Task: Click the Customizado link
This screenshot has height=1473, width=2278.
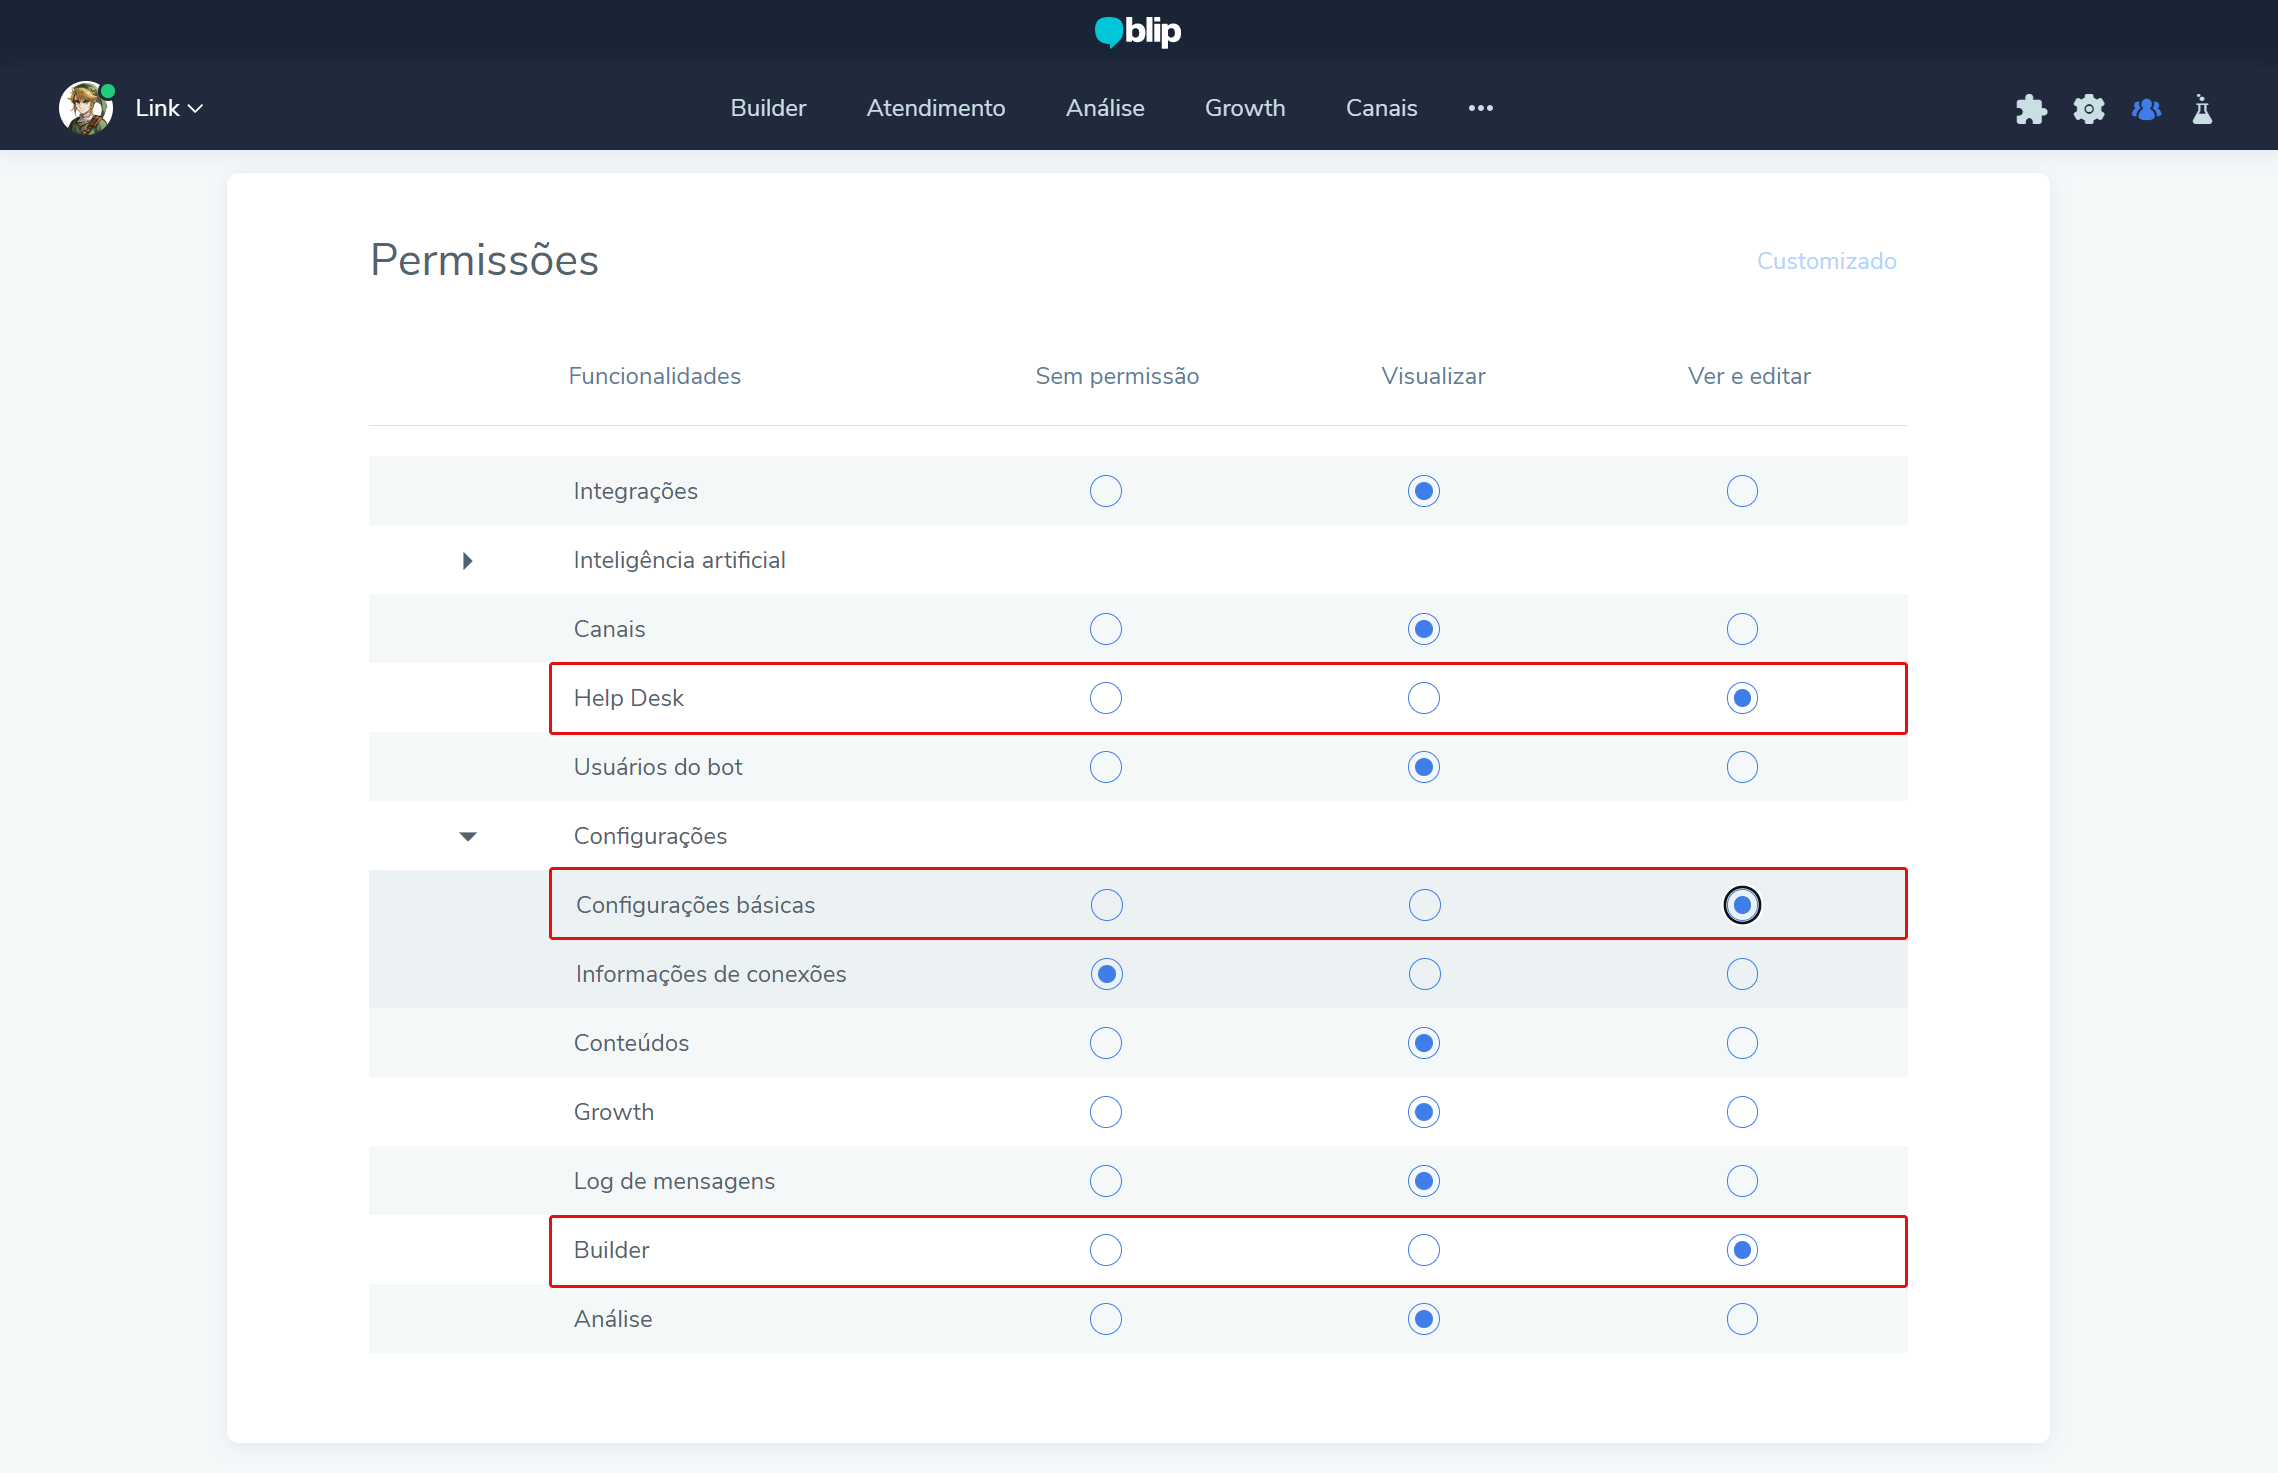Action: [1826, 261]
